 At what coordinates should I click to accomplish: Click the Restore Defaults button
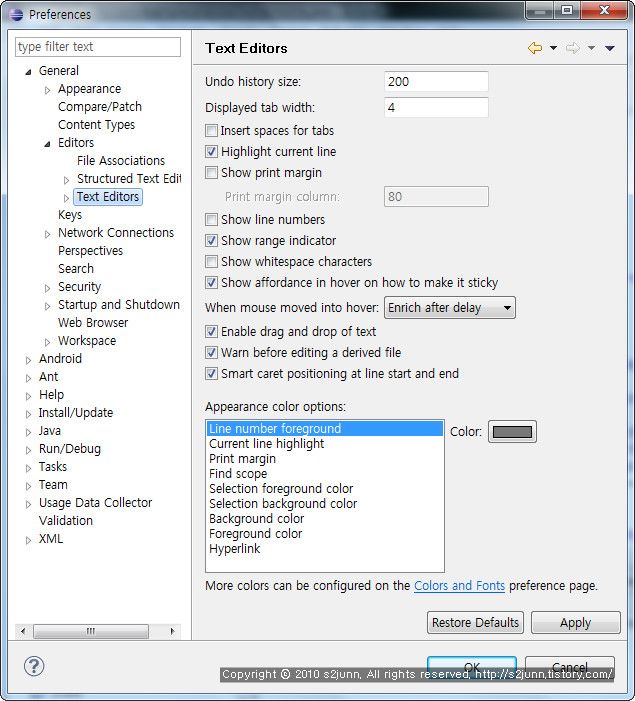click(x=475, y=622)
